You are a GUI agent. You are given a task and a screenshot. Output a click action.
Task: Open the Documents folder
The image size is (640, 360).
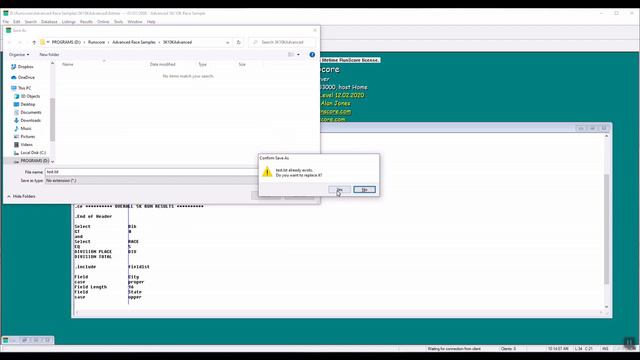(31, 112)
